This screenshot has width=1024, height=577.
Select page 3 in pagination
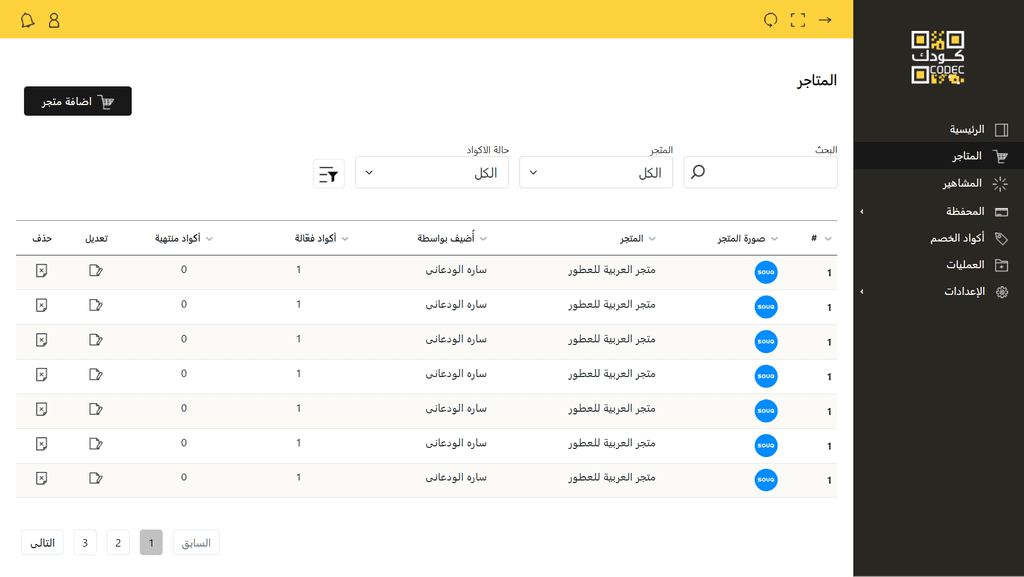click(85, 542)
